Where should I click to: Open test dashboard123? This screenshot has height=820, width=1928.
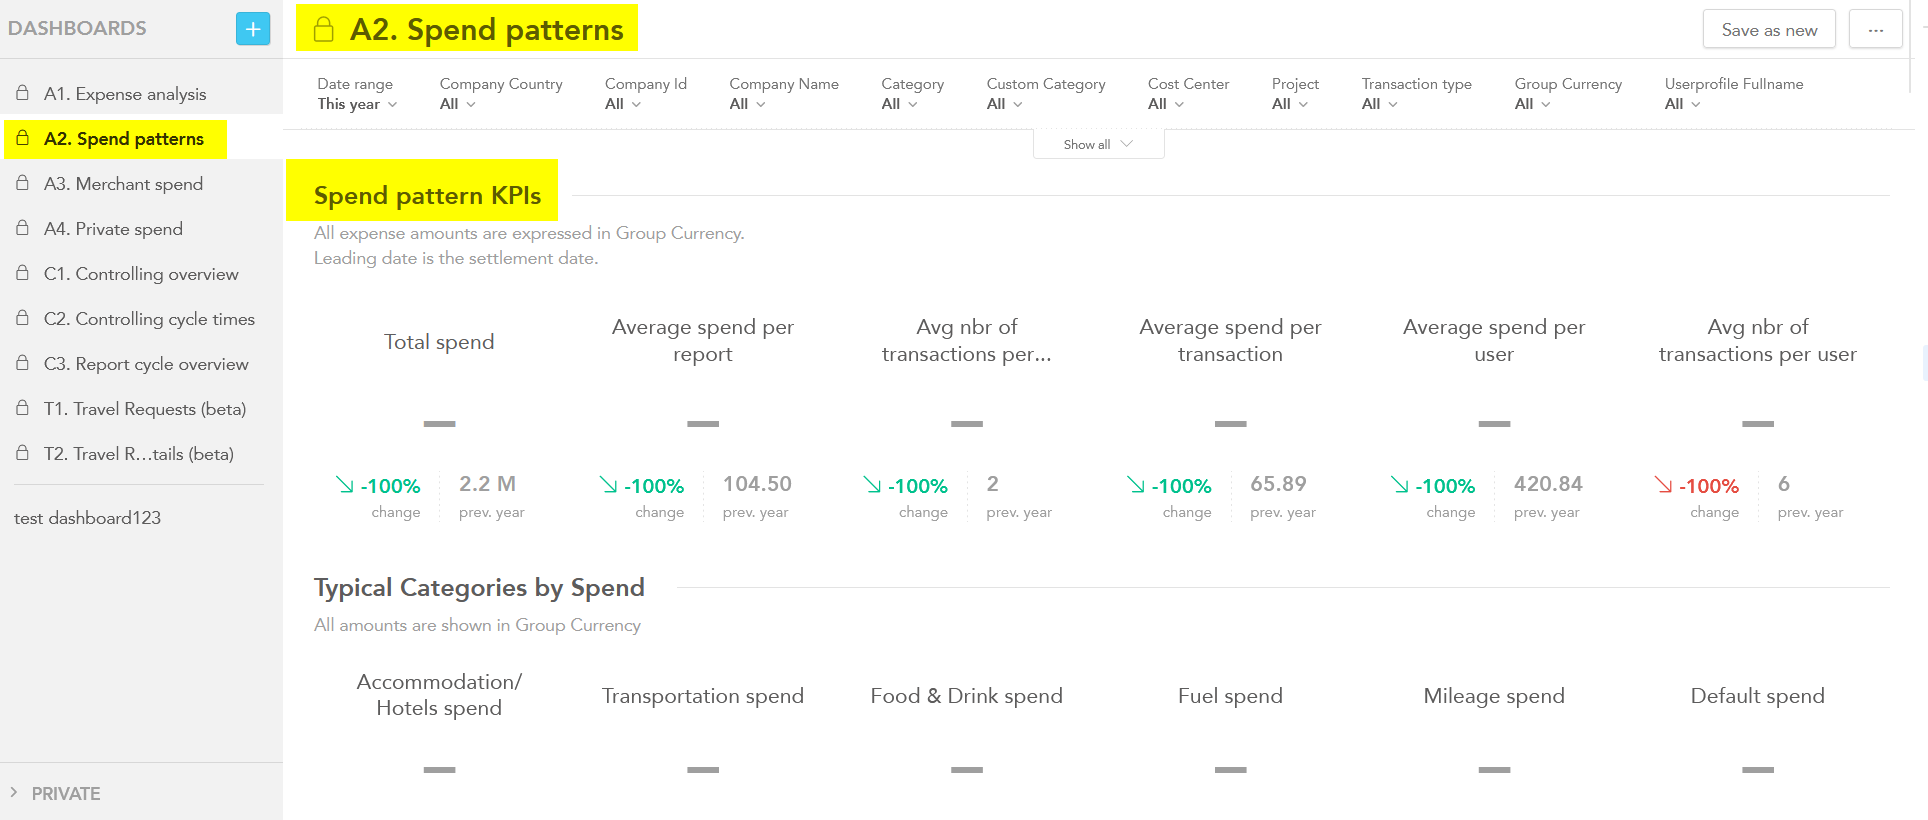(x=87, y=518)
